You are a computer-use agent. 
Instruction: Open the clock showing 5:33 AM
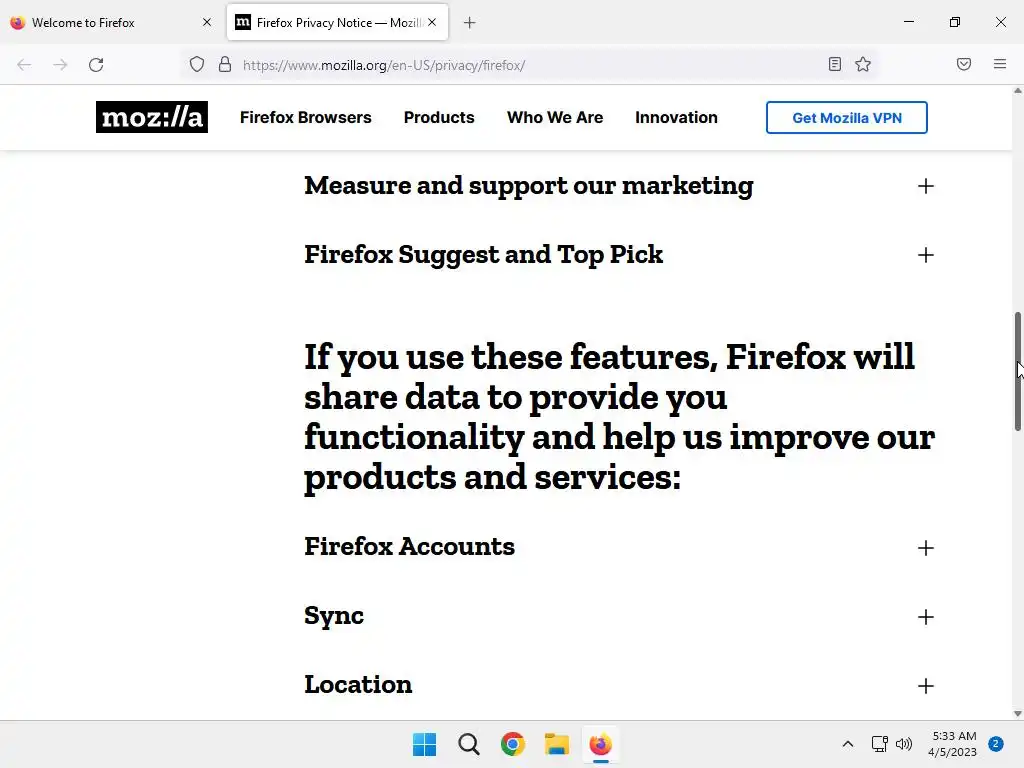953,744
